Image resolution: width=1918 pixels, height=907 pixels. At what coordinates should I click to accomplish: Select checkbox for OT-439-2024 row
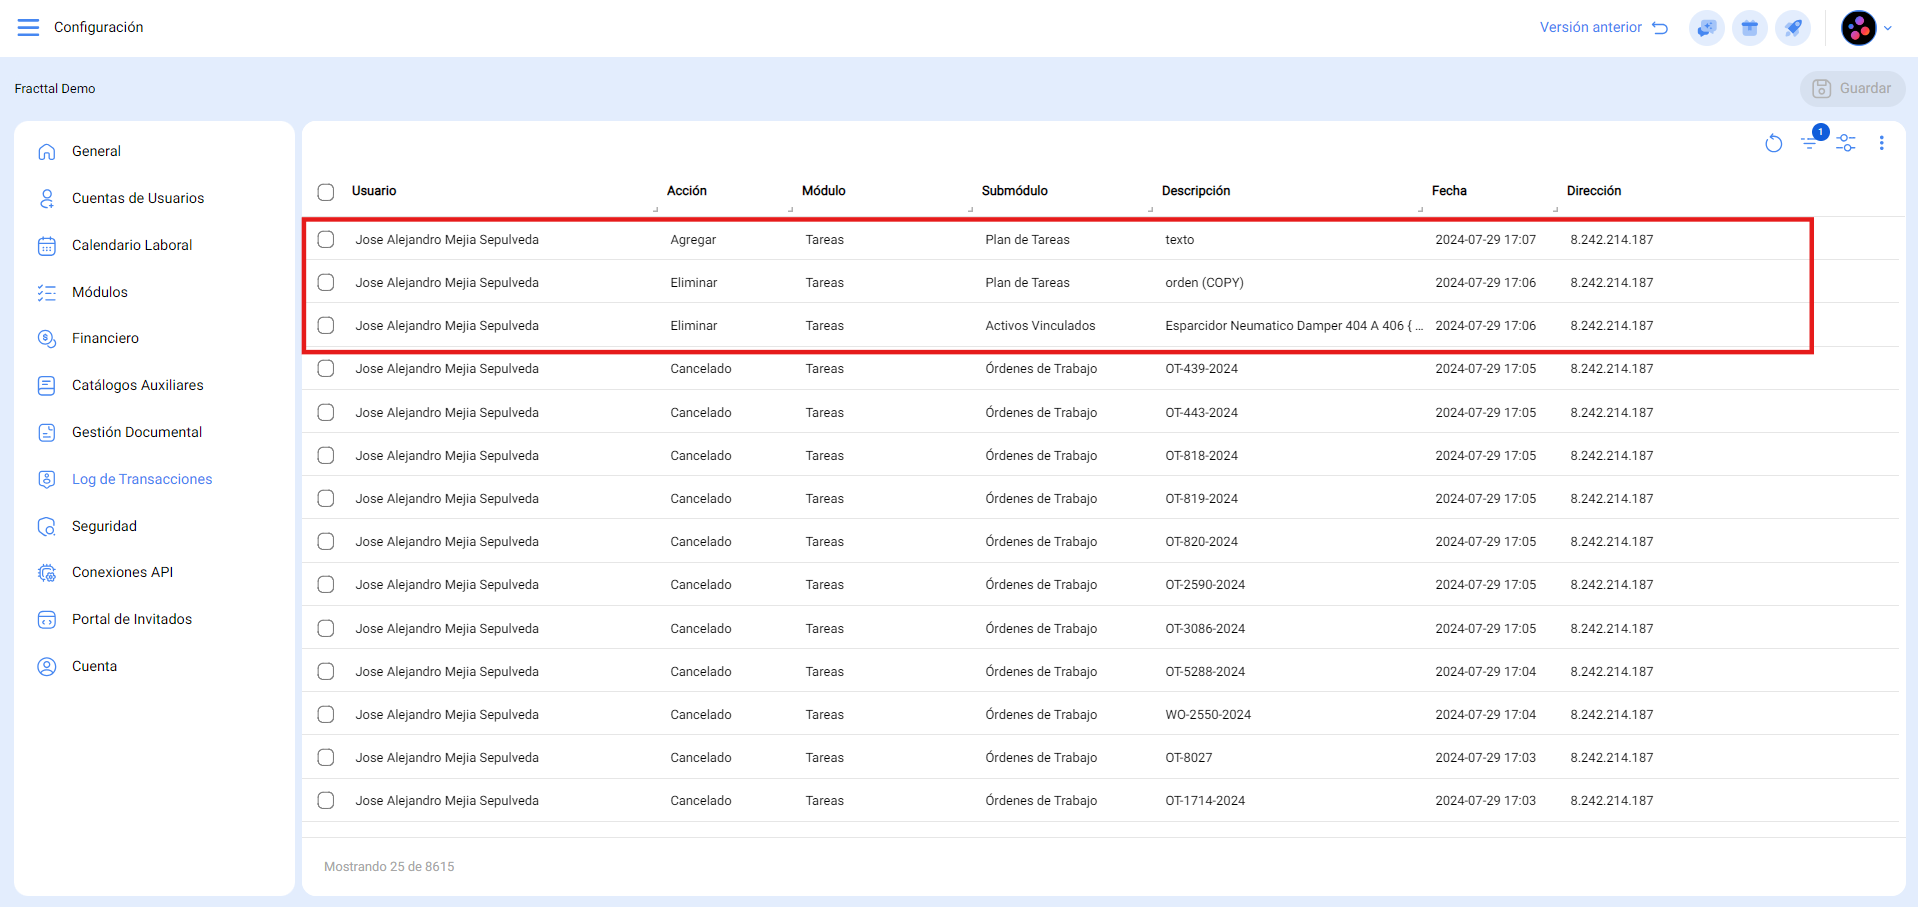[326, 369]
